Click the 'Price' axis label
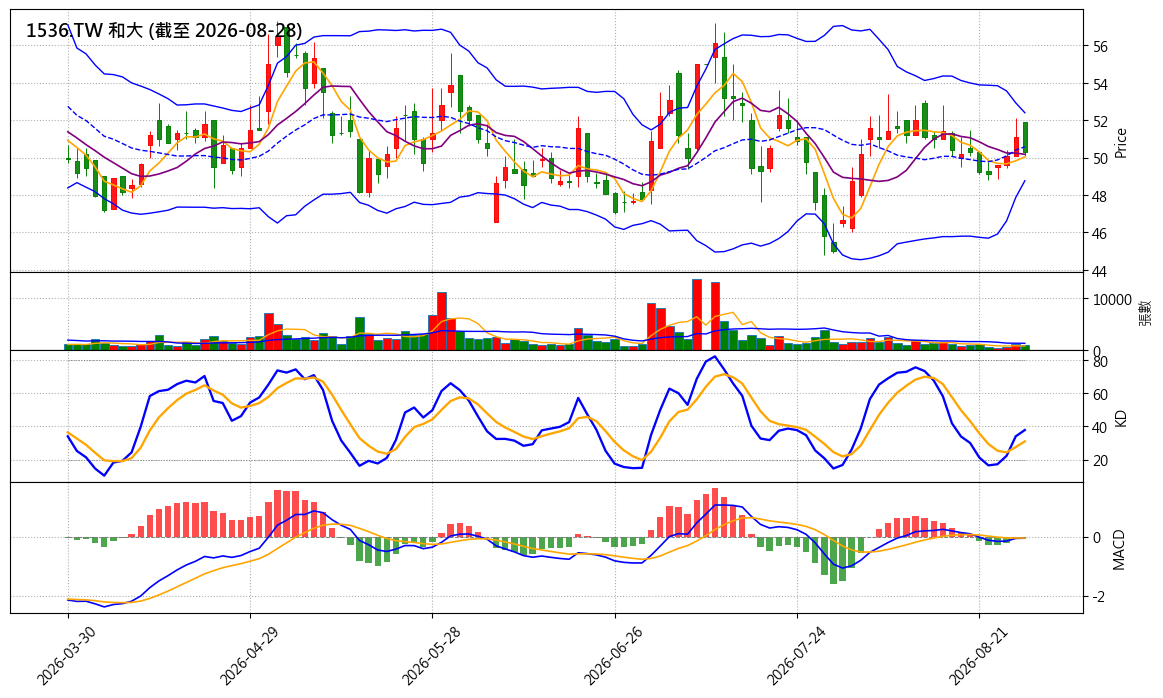Screen dimensions: 1163x698 tap(1121, 142)
